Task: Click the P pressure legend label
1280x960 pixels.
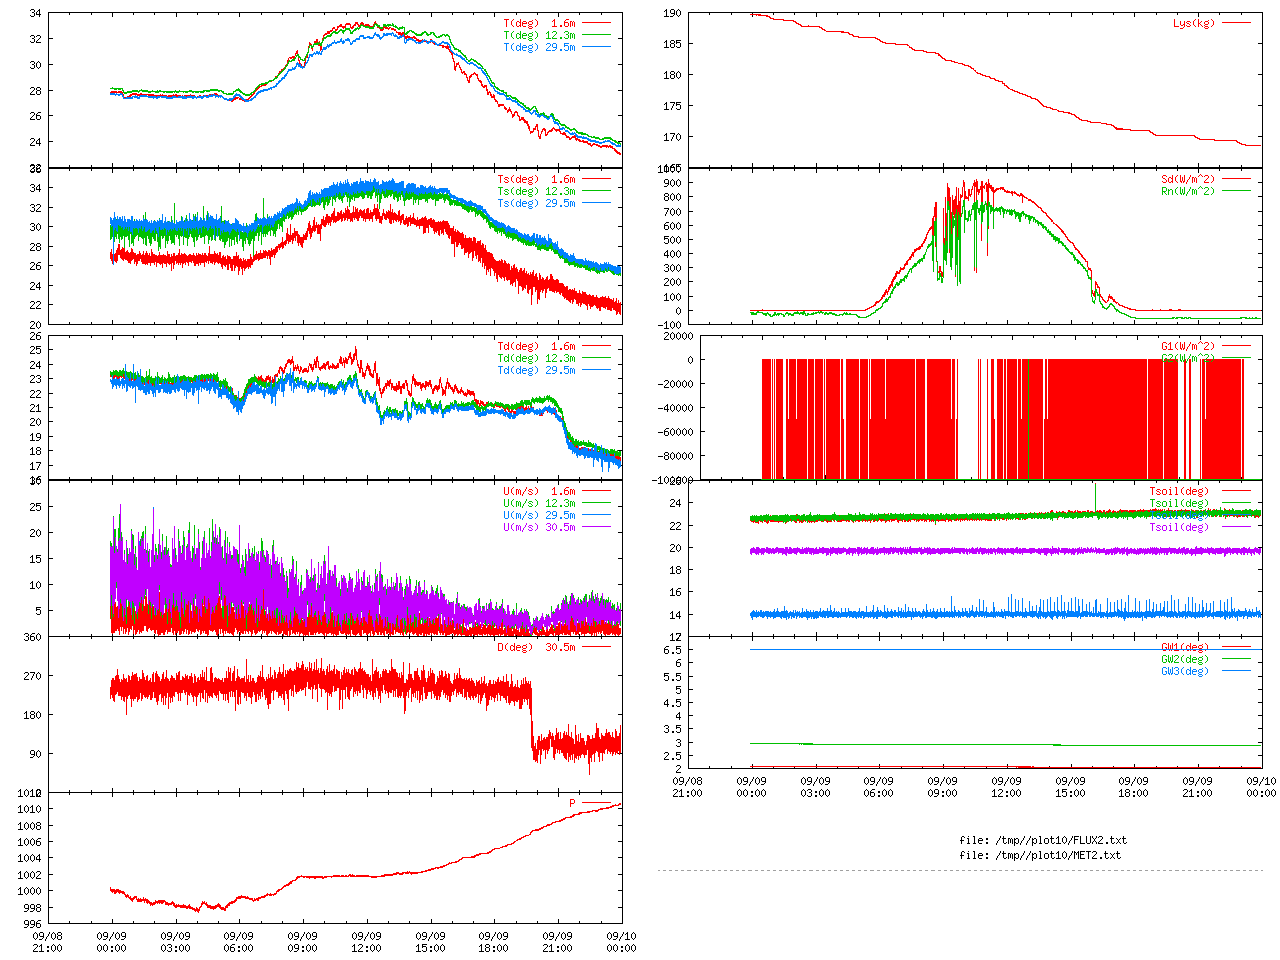Action: pyautogui.click(x=573, y=803)
